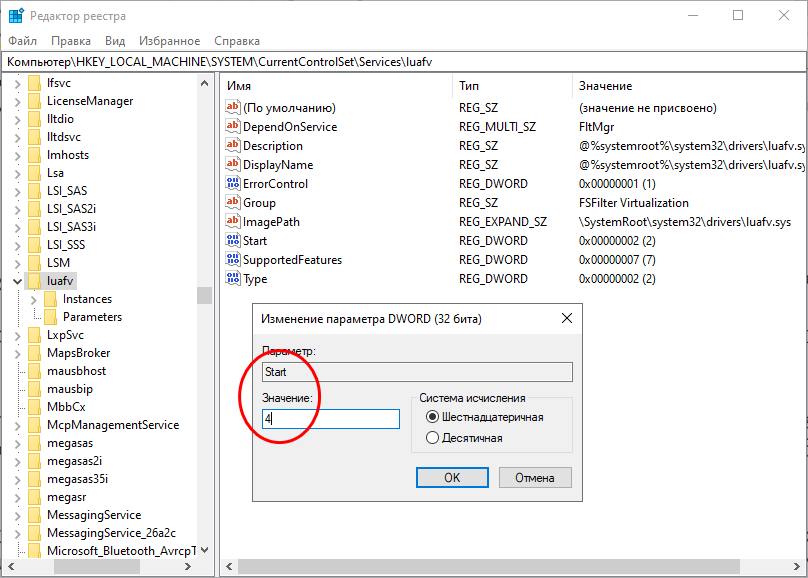Click the Значение input field containing 4
Viewport: 808px width, 578px height.
(x=331, y=419)
